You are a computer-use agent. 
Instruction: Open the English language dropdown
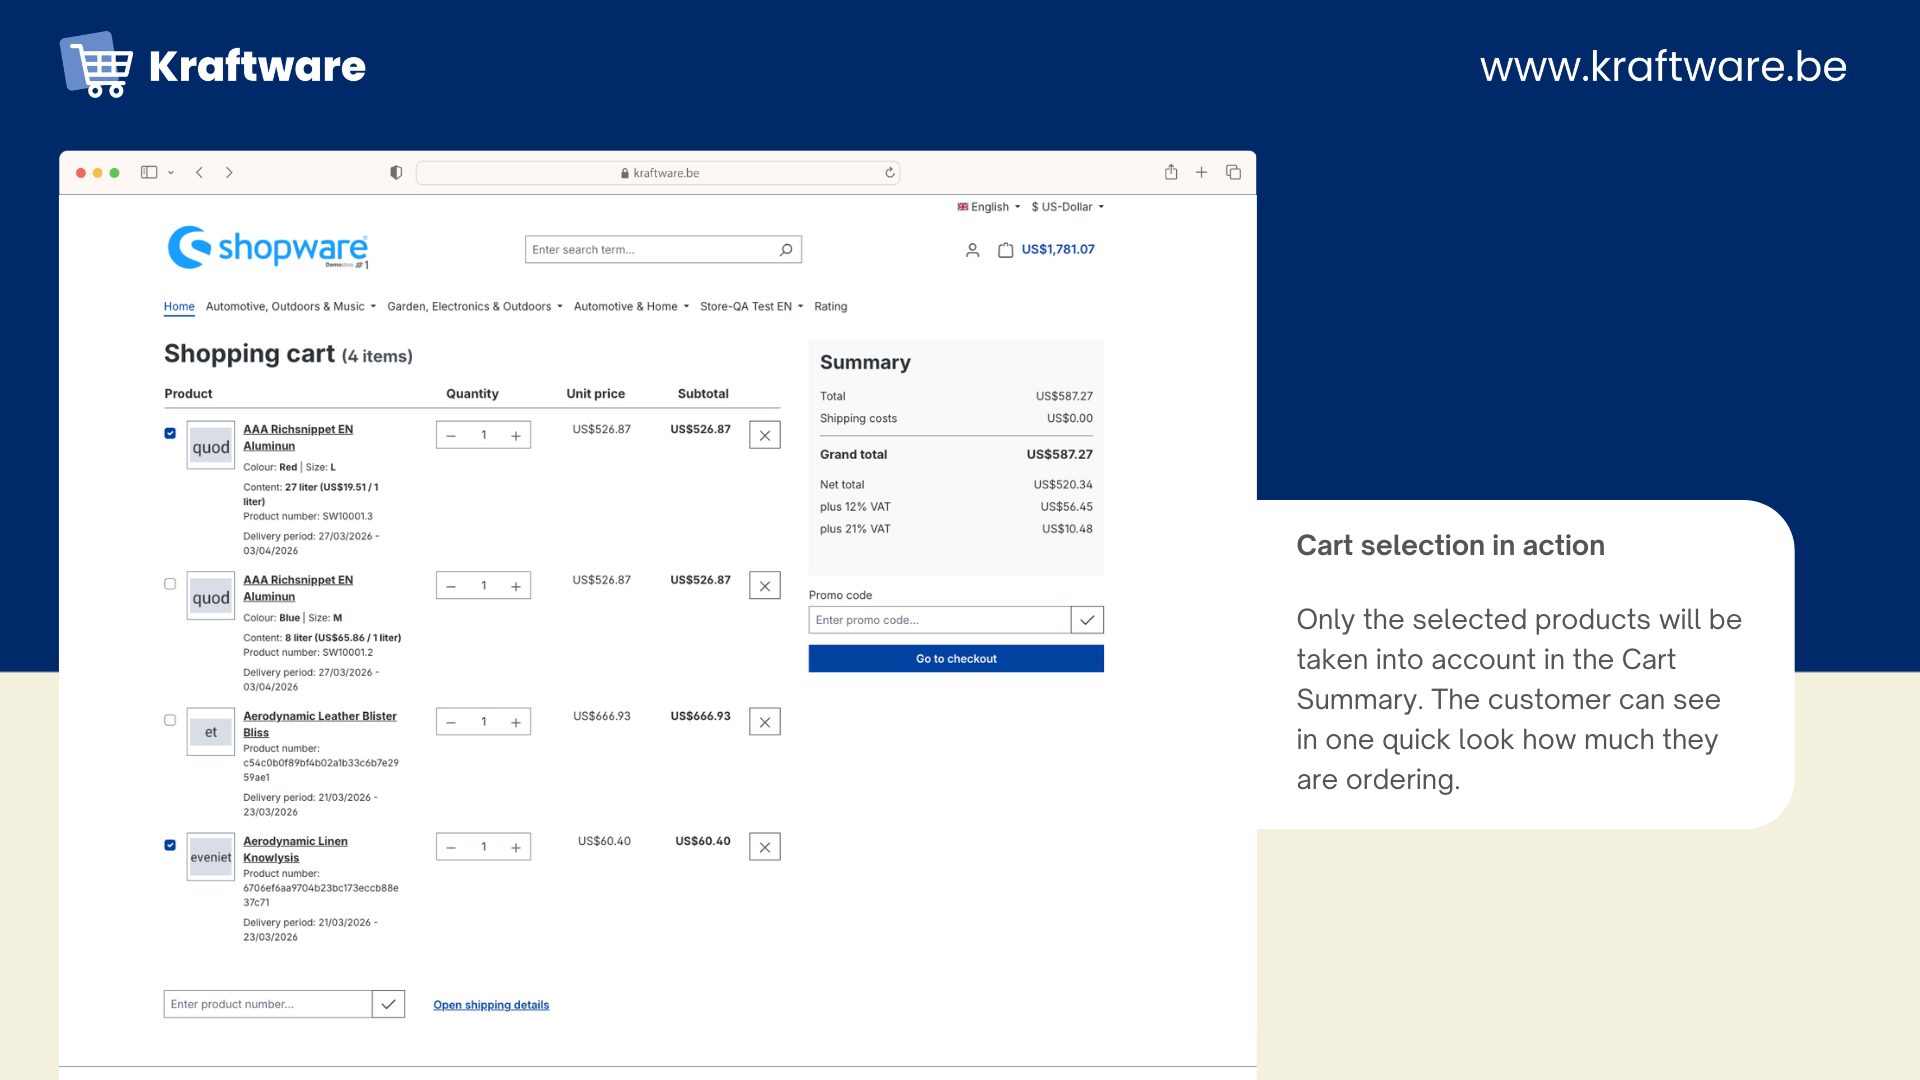point(989,207)
